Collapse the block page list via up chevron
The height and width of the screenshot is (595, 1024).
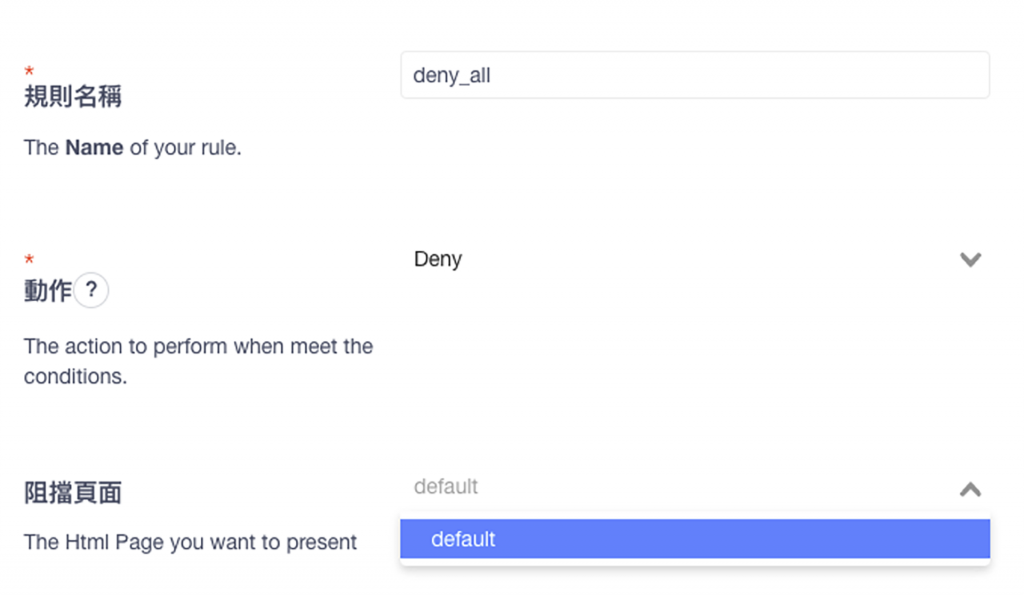[969, 489]
